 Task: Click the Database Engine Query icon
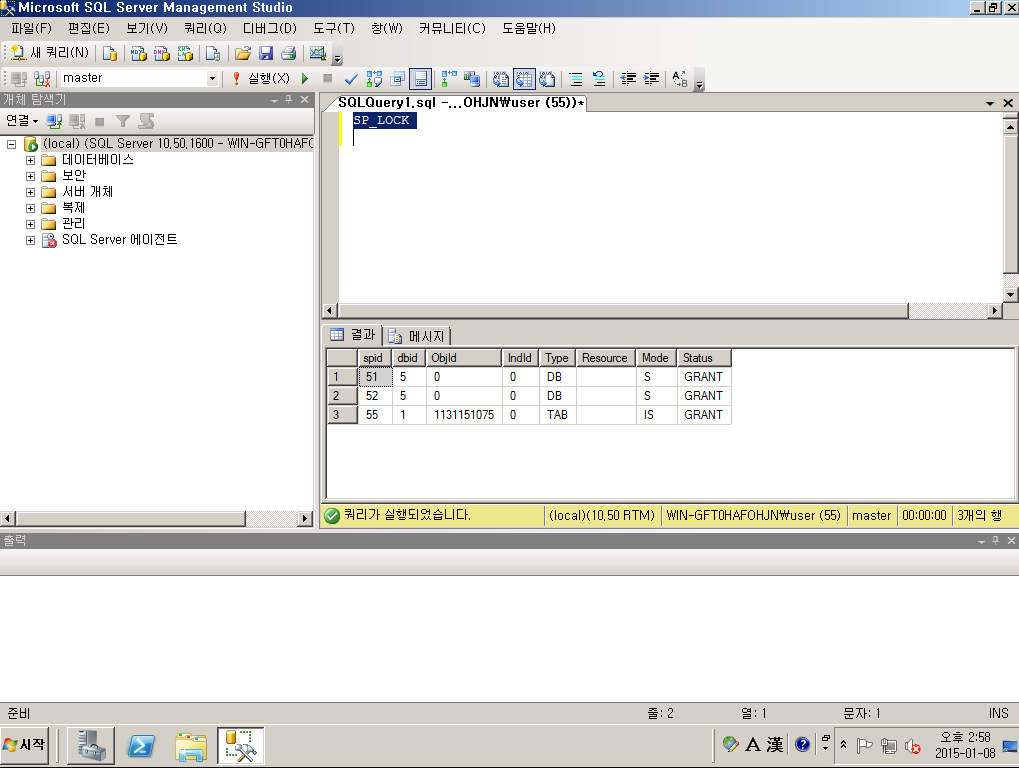[x=110, y=53]
